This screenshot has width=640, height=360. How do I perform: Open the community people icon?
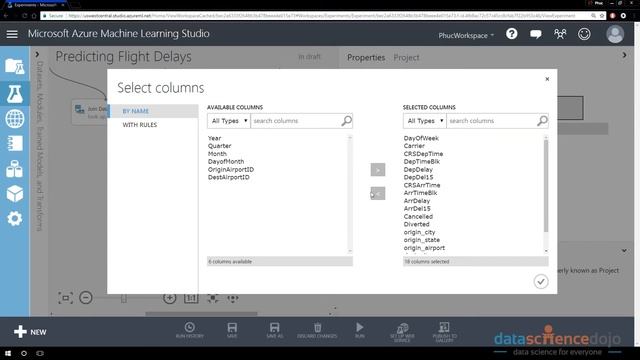(x=560, y=34)
